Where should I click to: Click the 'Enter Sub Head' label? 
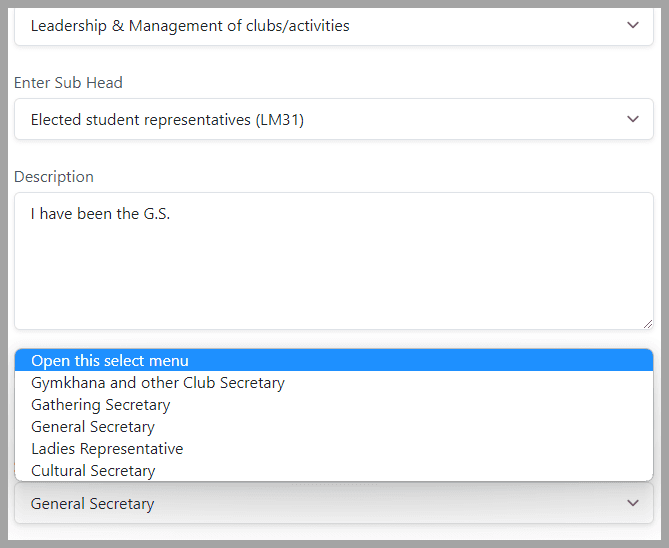(68, 83)
